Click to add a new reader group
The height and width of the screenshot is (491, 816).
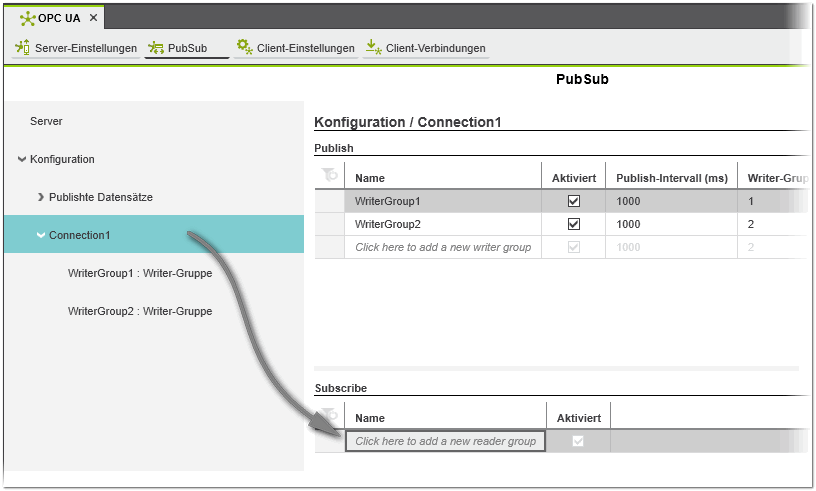445,441
